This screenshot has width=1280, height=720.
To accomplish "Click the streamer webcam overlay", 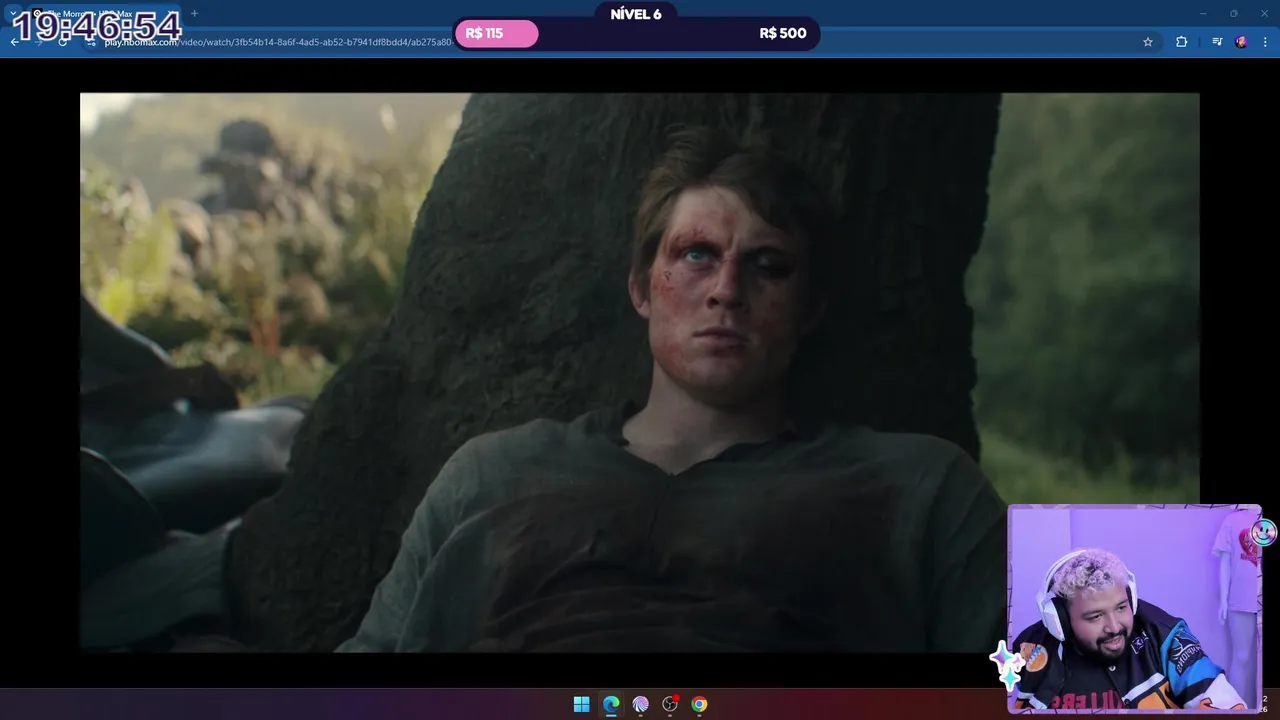I will (x=1135, y=608).
